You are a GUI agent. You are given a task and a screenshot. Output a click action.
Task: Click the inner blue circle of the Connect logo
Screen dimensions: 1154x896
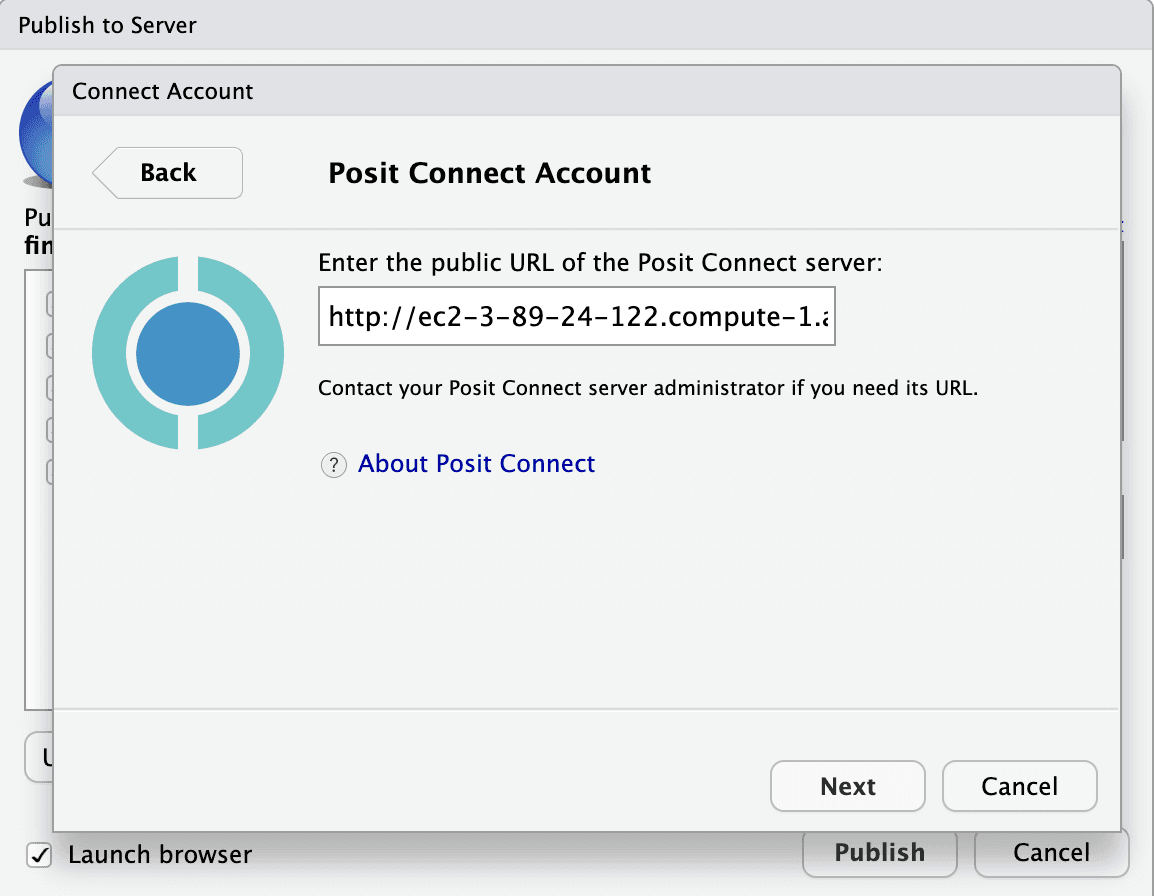click(188, 352)
